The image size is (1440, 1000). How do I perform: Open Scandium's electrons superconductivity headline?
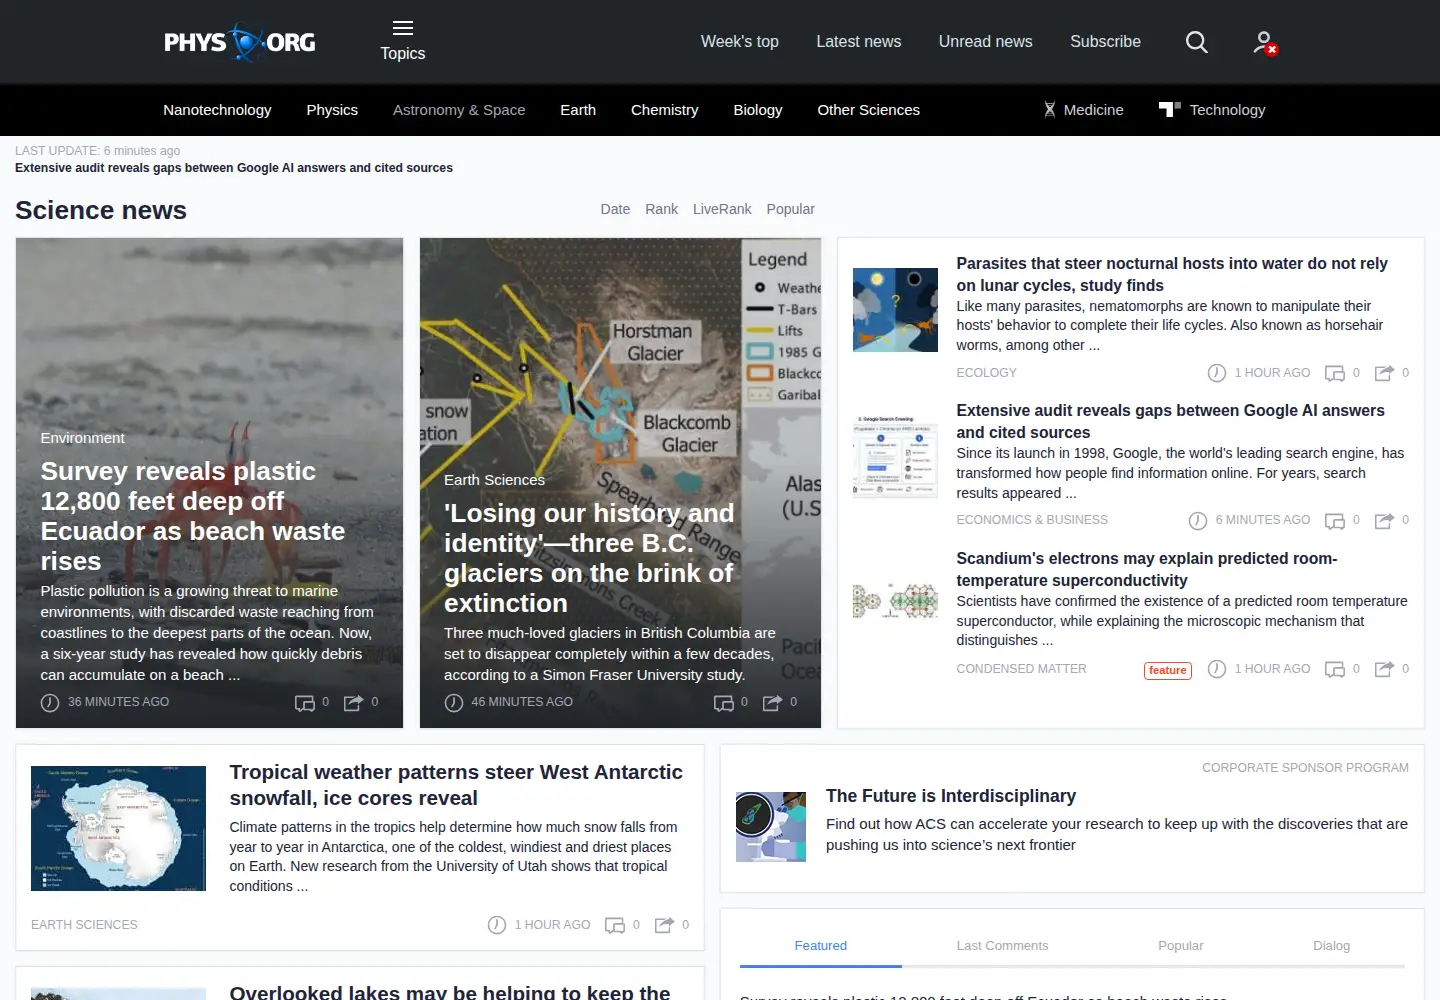coord(1147,569)
